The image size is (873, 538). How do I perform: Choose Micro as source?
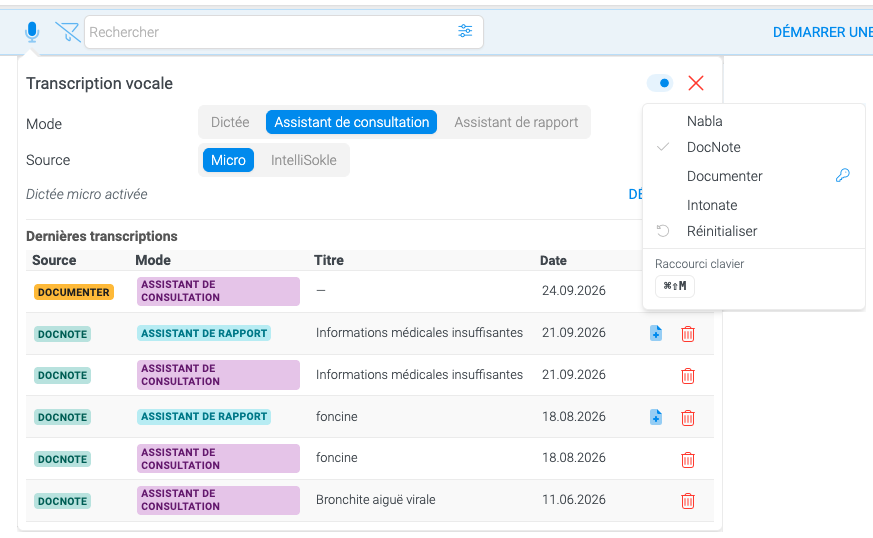[228, 160]
